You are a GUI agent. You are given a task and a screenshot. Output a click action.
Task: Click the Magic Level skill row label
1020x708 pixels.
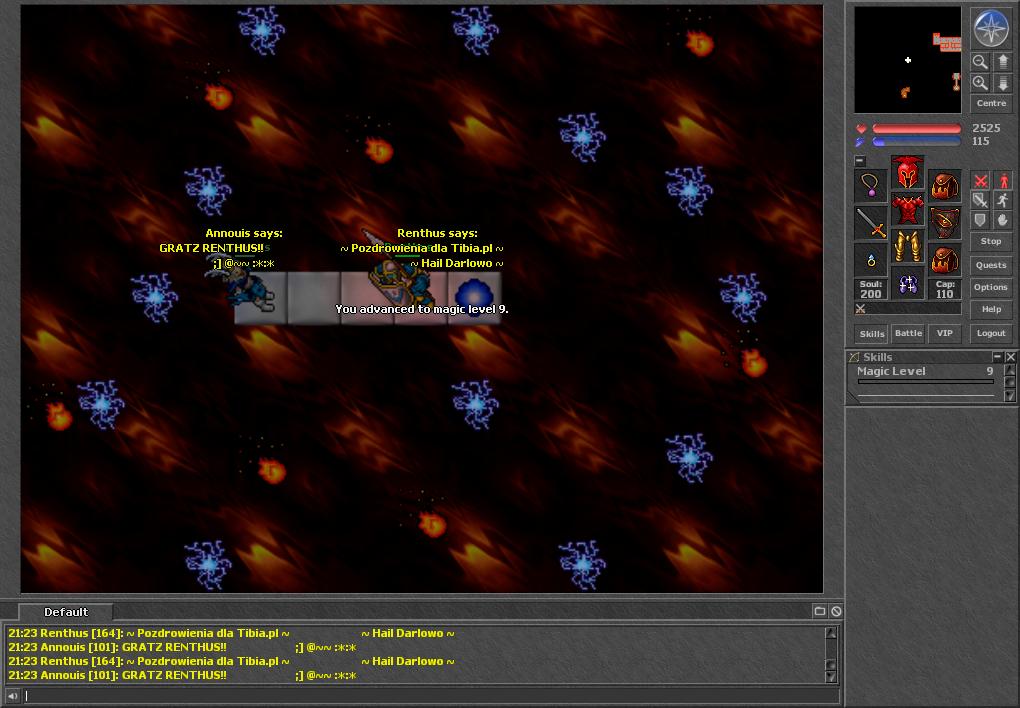click(x=891, y=371)
